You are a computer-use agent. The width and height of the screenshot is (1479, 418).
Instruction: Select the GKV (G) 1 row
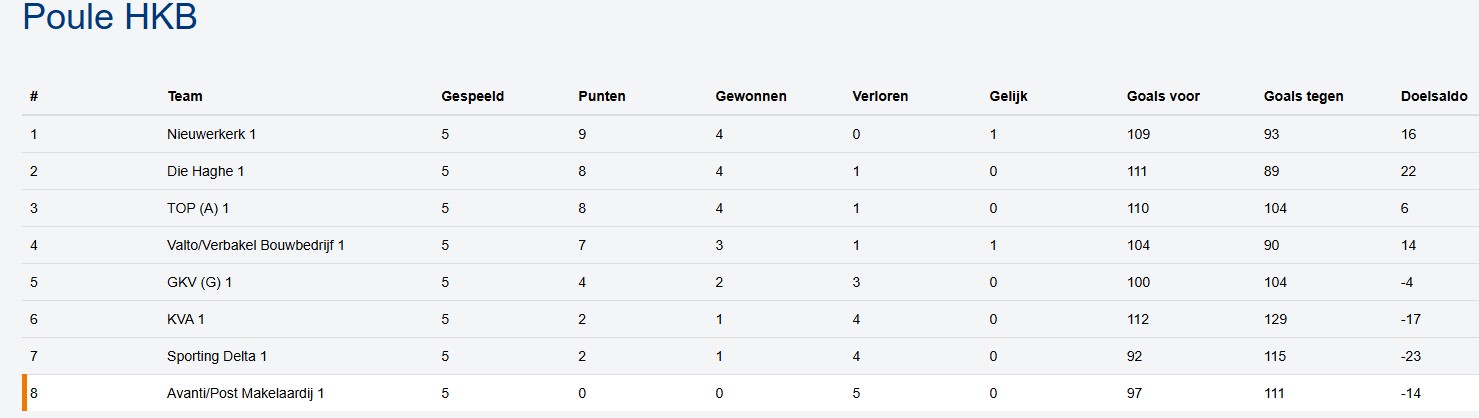point(200,282)
